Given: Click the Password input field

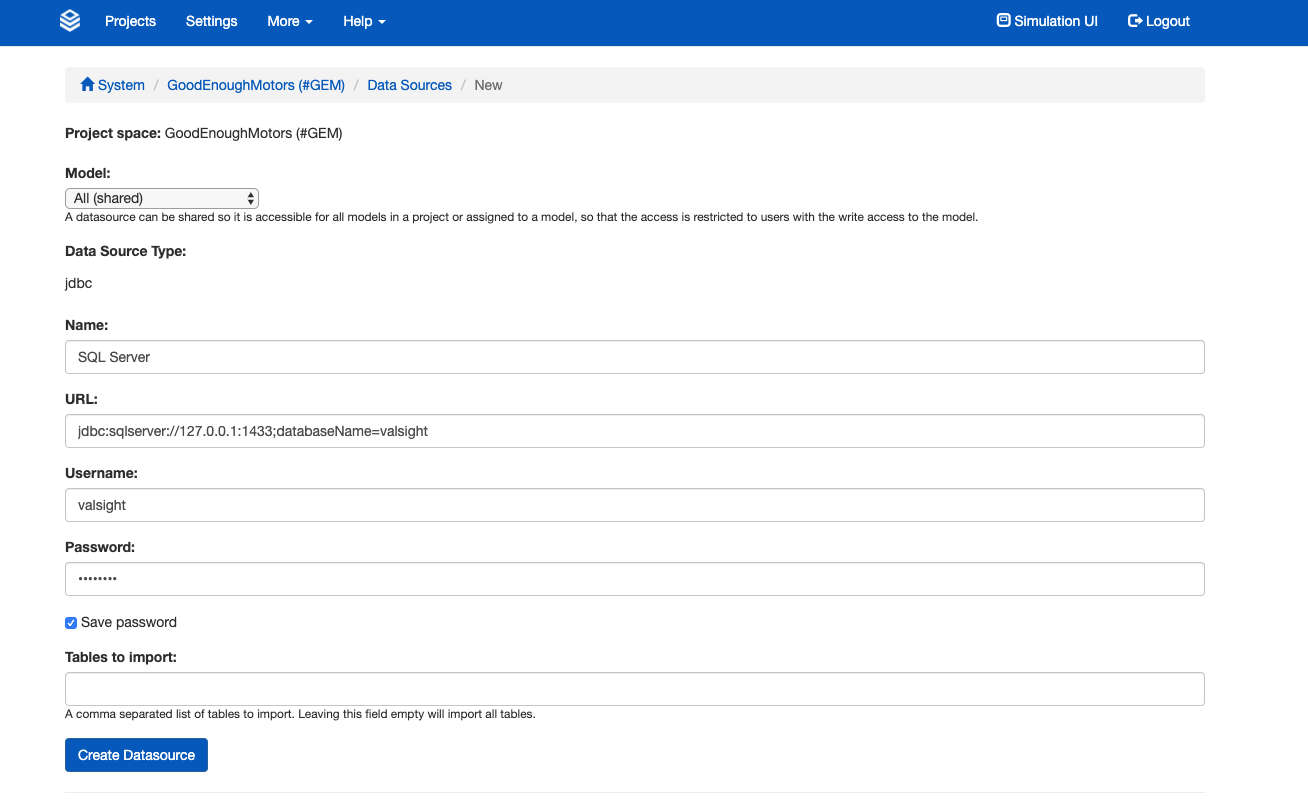Looking at the screenshot, I should click(634, 579).
